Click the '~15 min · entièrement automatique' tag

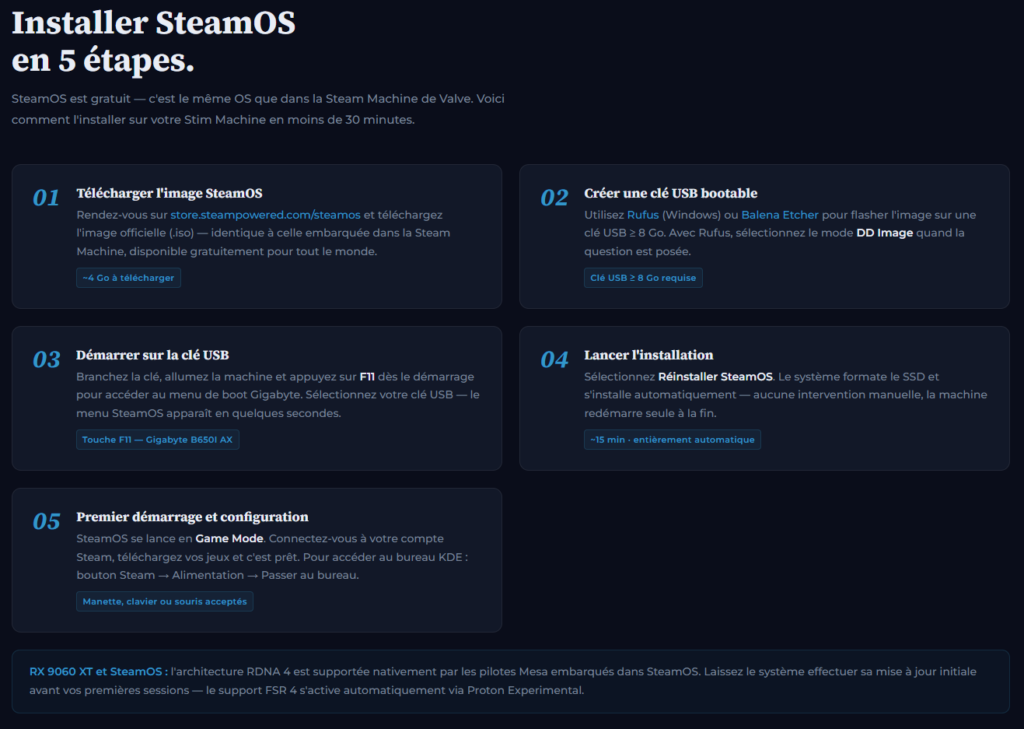672,440
